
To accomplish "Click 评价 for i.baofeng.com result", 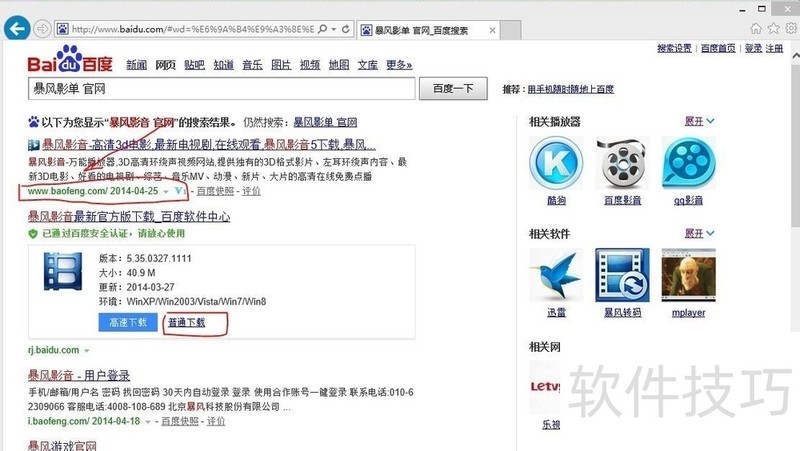I will pyautogui.click(x=216, y=421).
